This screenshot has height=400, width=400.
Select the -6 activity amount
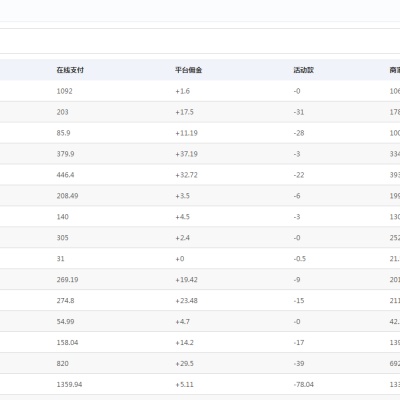297,196
